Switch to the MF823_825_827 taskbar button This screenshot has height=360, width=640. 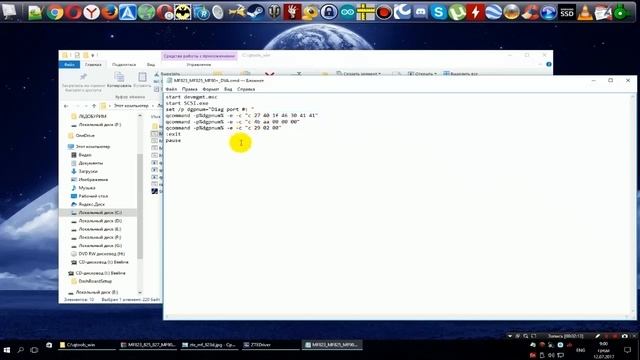(148, 345)
